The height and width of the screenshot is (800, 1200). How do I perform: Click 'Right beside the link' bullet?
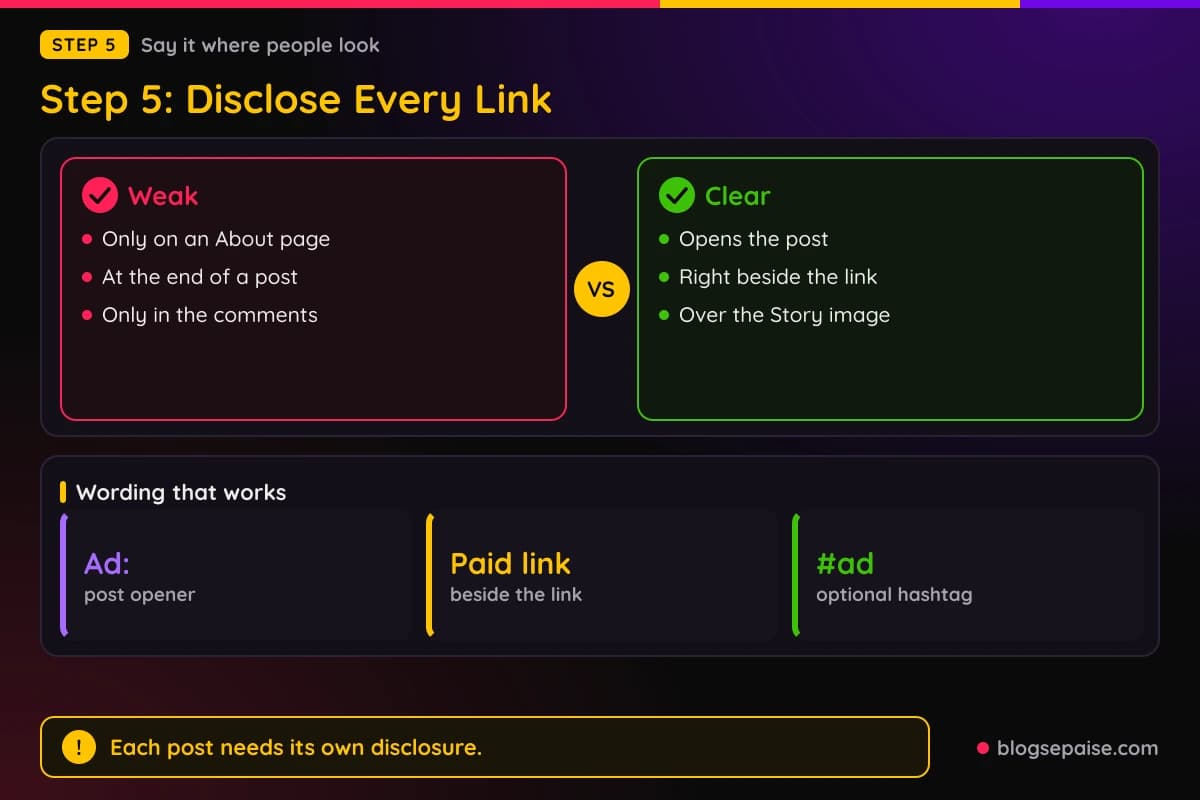[778, 277]
